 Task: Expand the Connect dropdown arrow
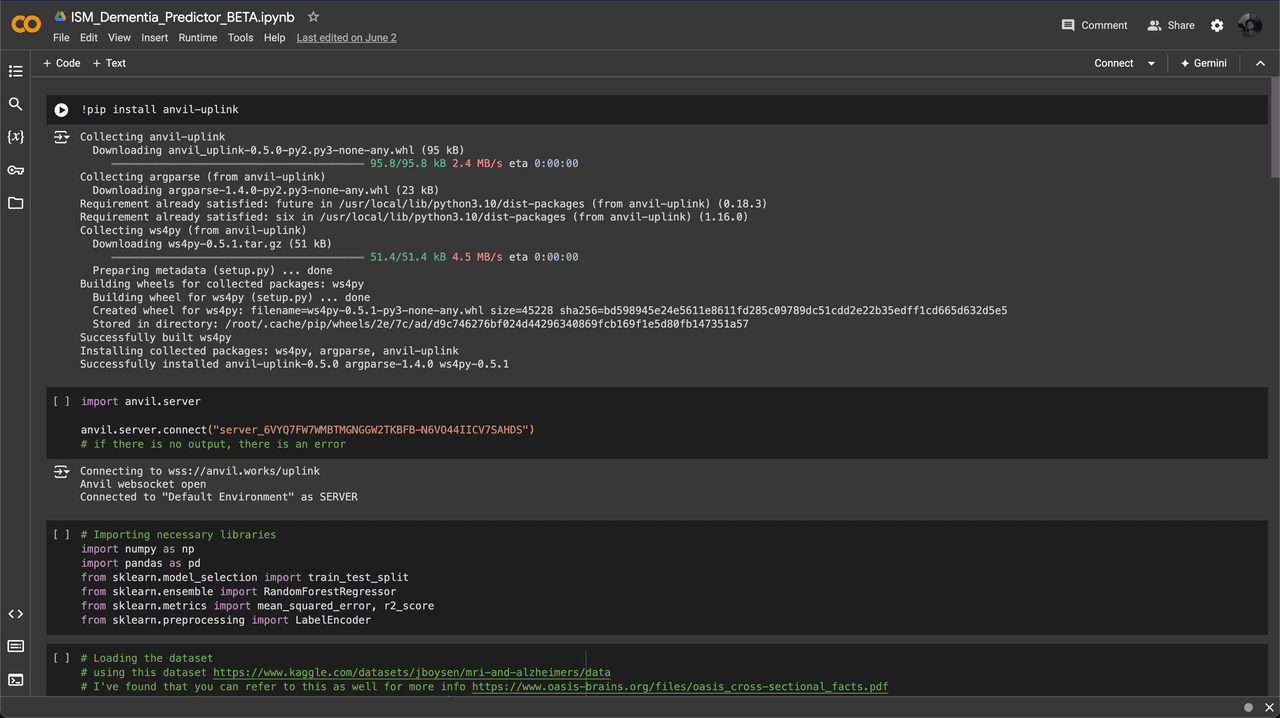(1151, 63)
